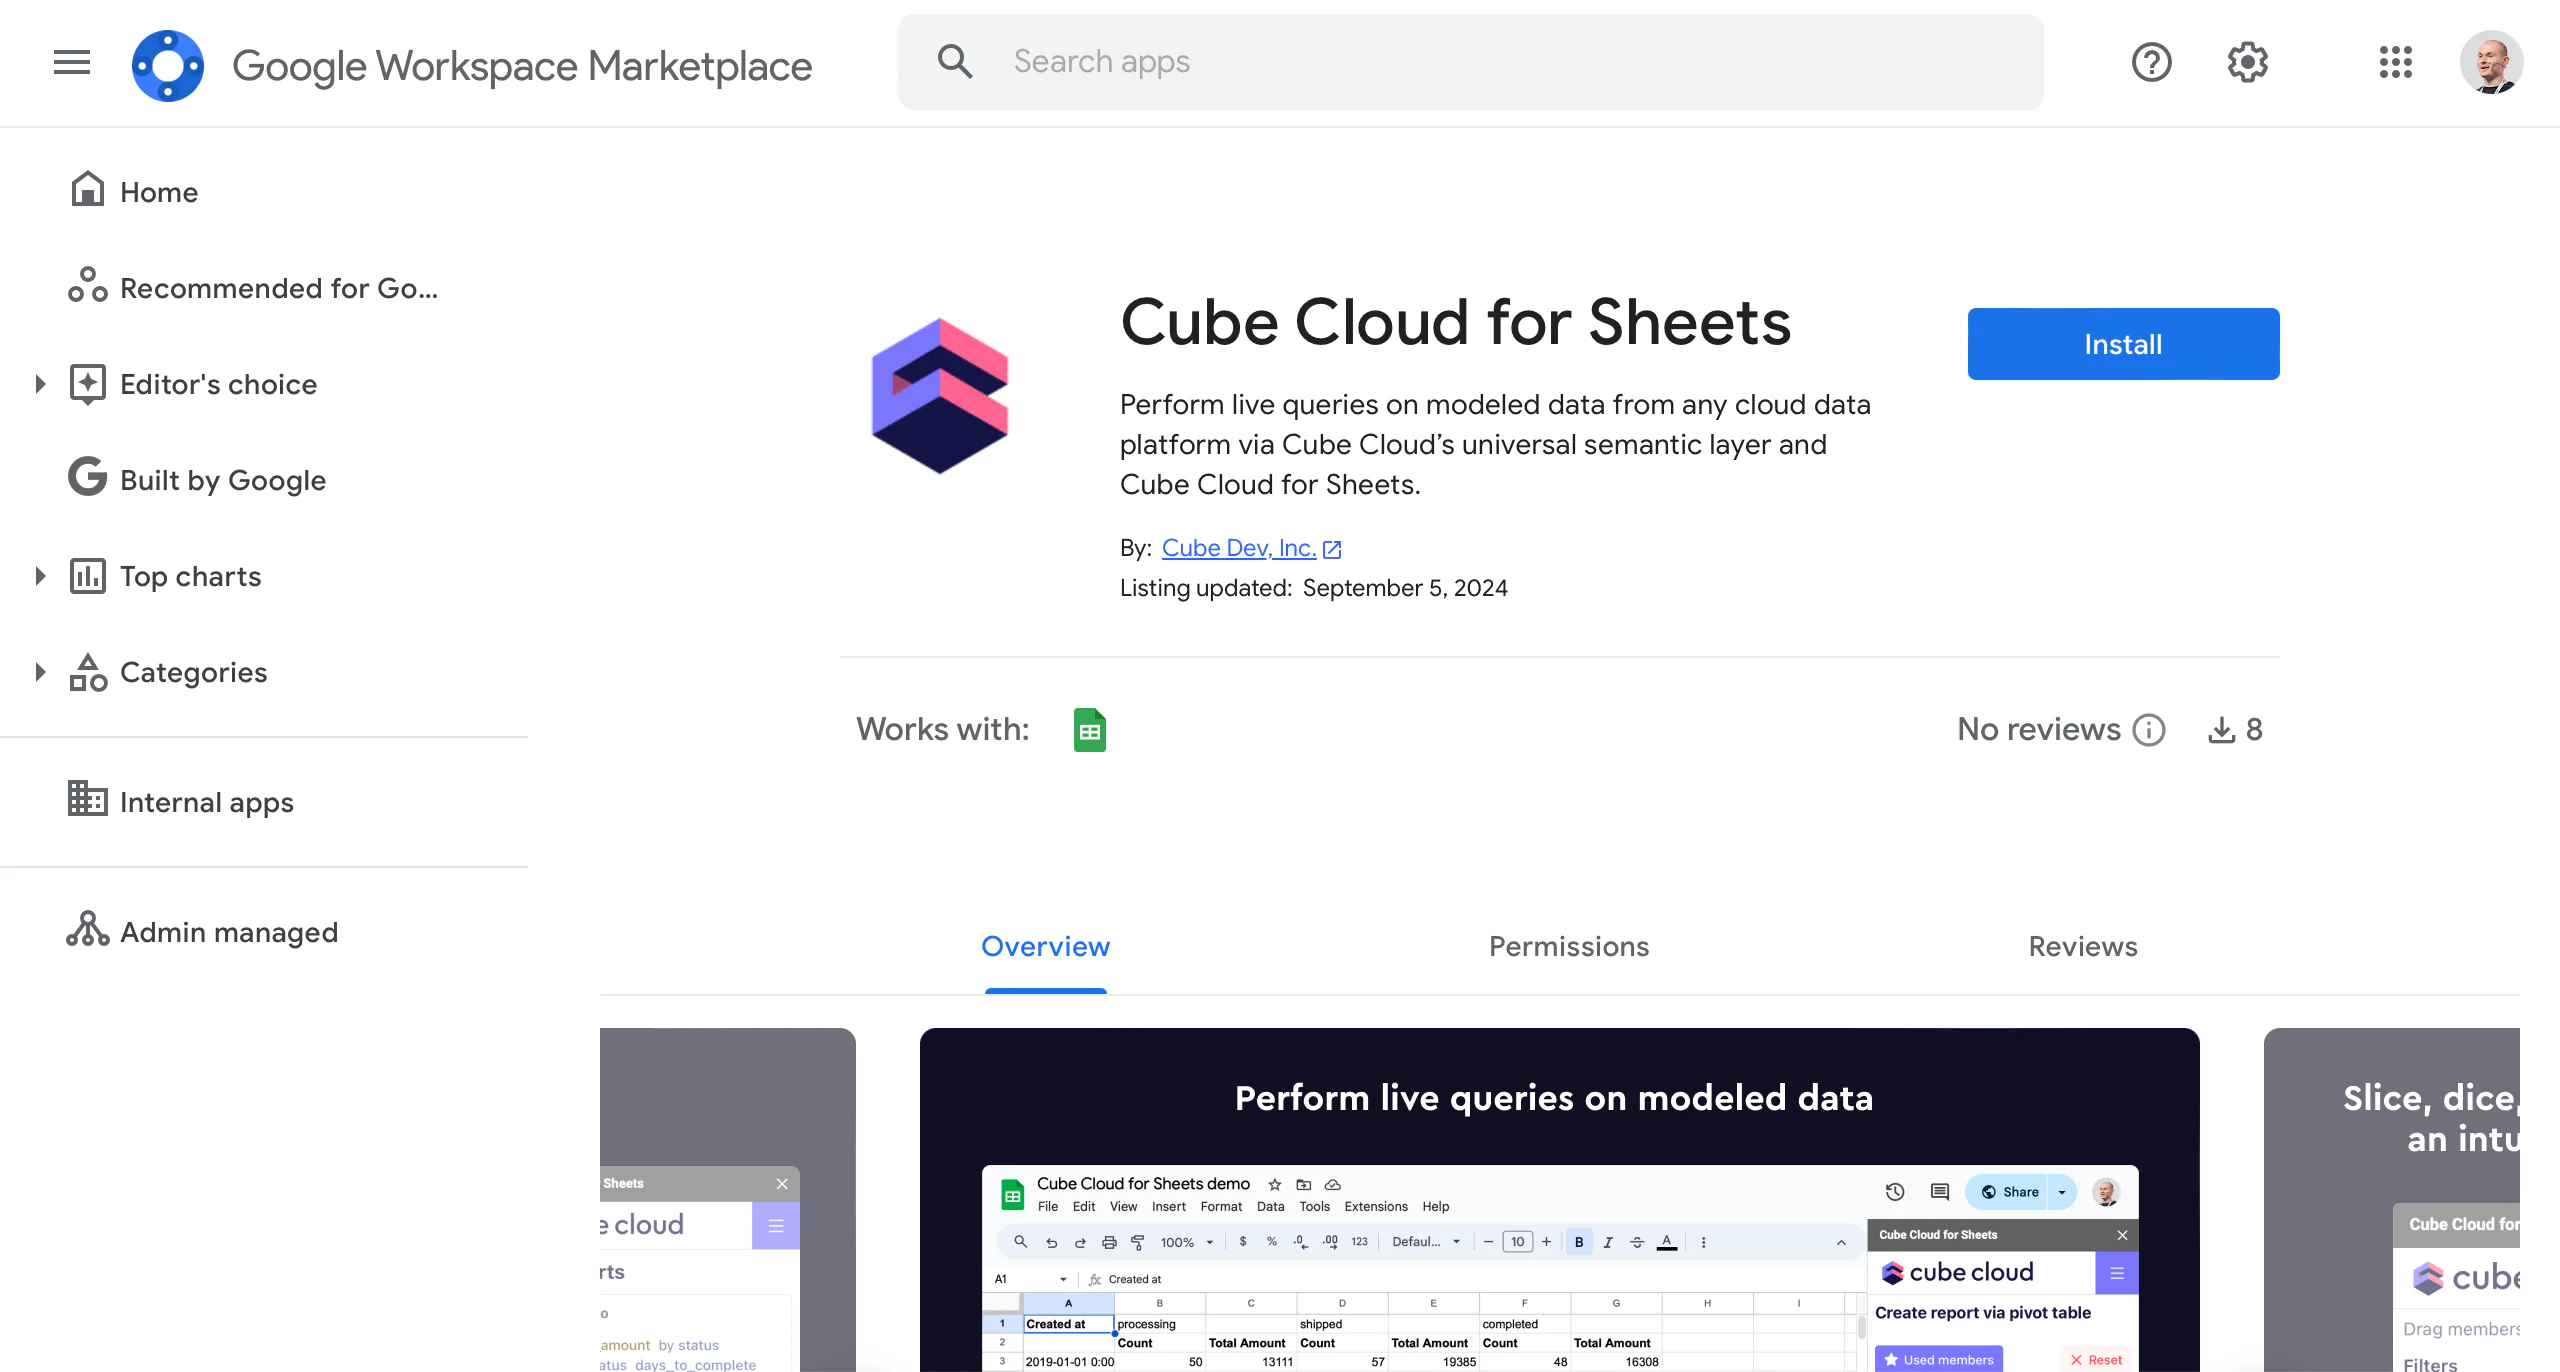
Task: Click the Search apps field
Action: tap(1470, 62)
